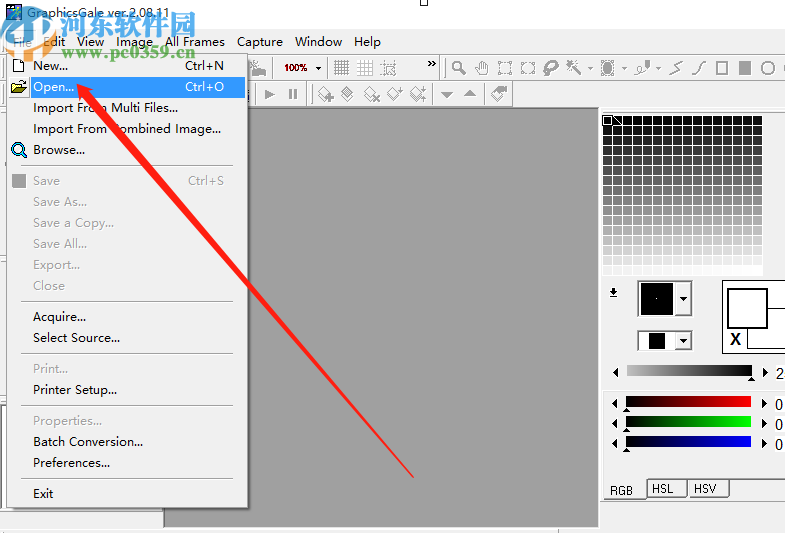Click the duplicate layer icon
The width and height of the screenshot is (785, 533).
pyautogui.click(x=347, y=94)
